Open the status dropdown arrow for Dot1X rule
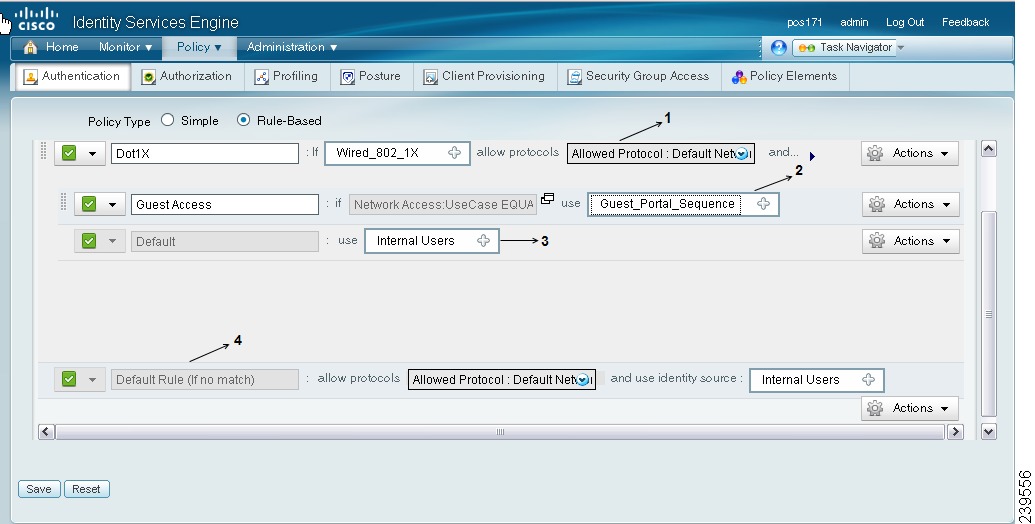This screenshot has width=1035, height=524. pyautogui.click(x=92, y=154)
